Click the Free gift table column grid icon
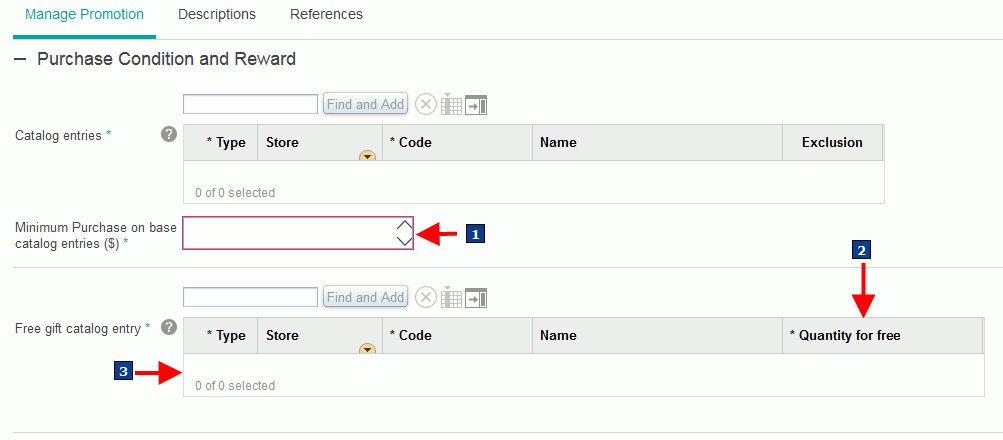 (451, 297)
